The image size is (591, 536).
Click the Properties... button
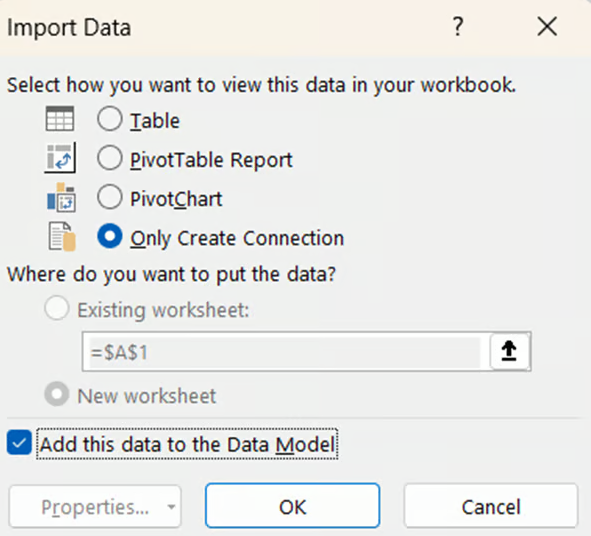click(95, 506)
